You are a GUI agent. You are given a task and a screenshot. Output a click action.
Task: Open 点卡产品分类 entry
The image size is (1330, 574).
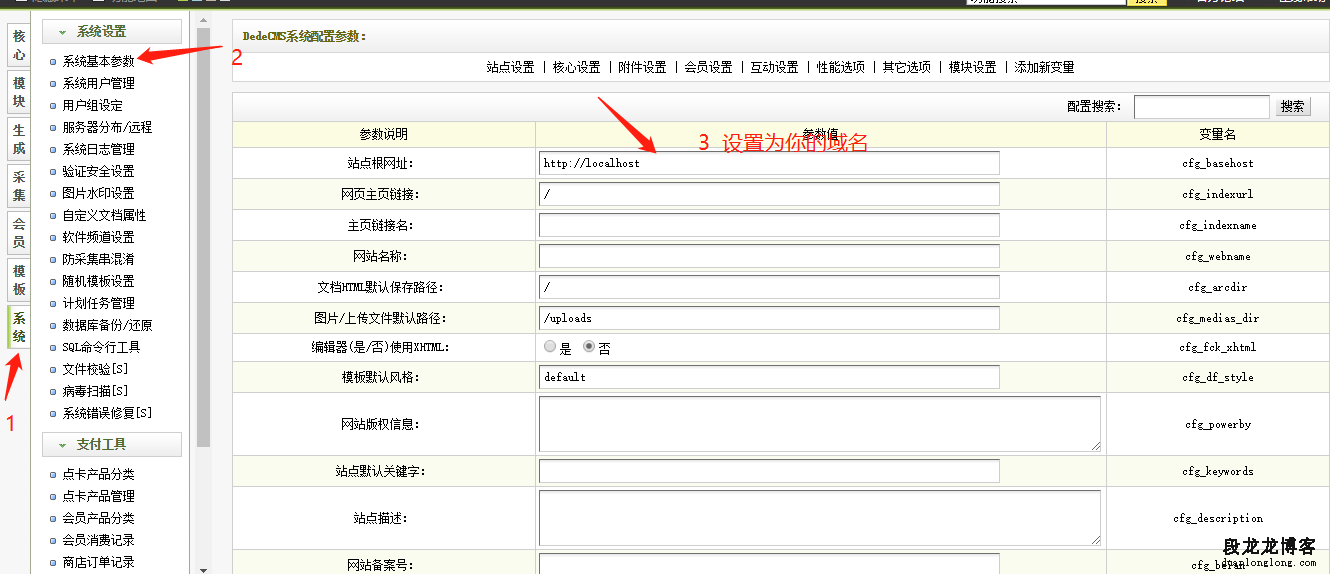(x=98, y=474)
